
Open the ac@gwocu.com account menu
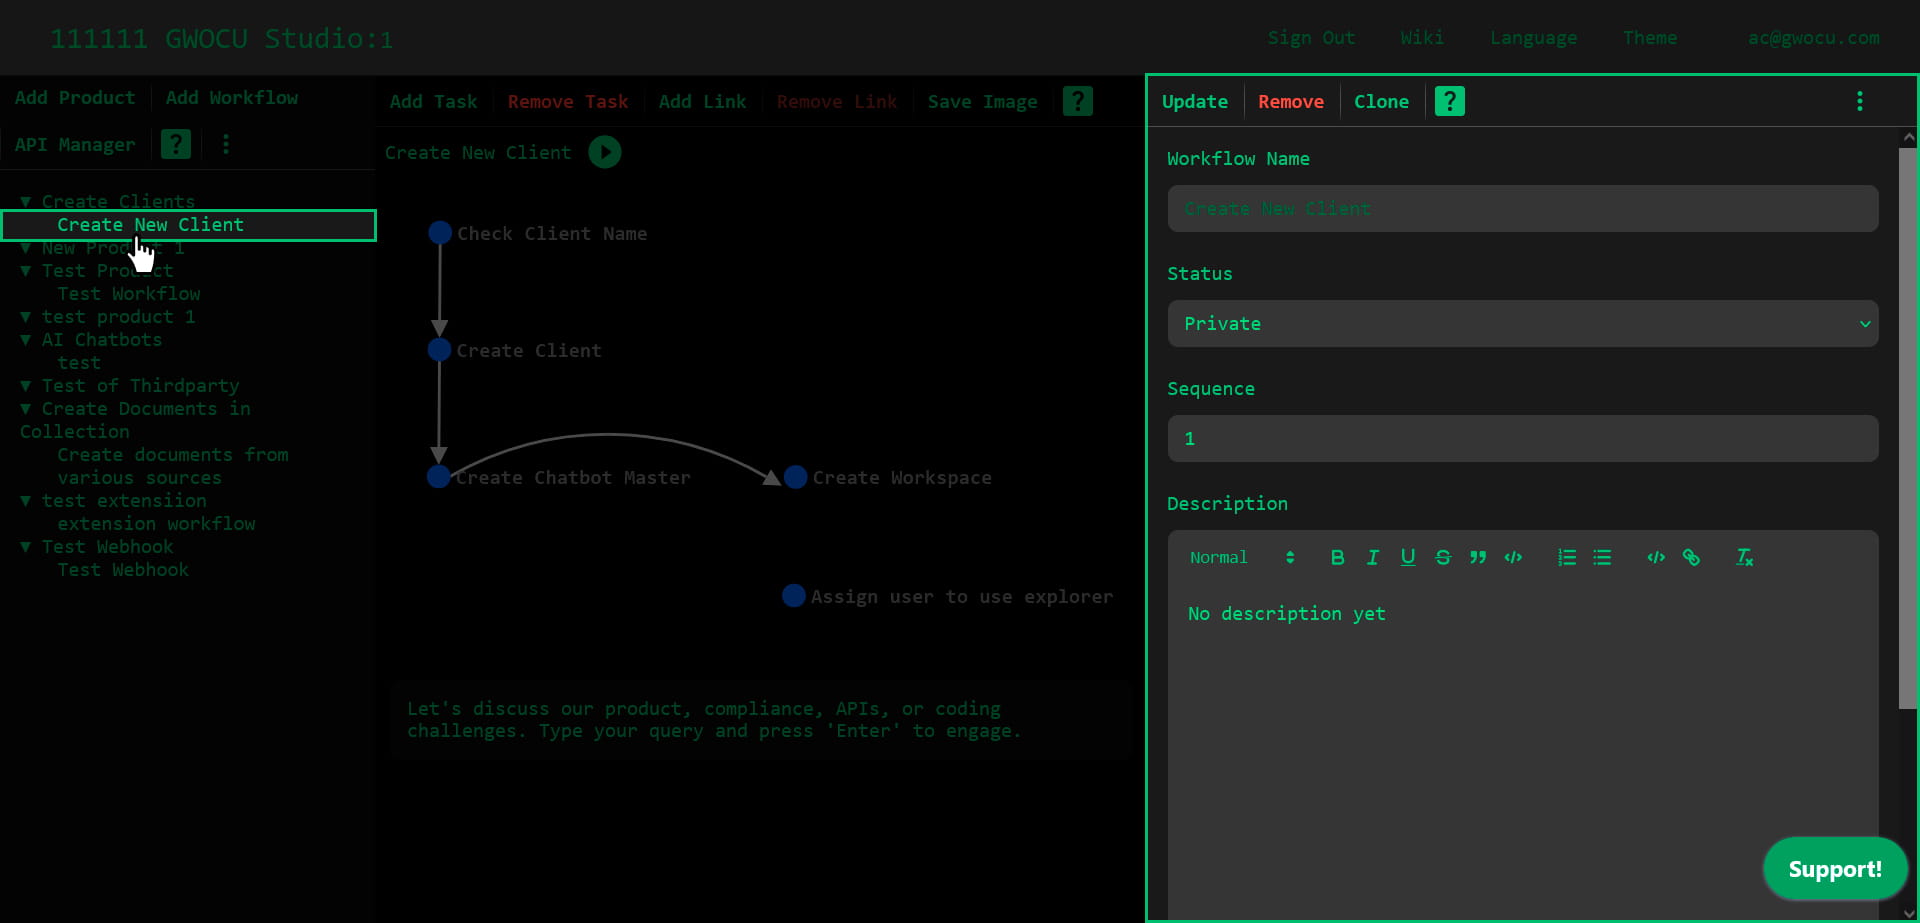(1814, 38)
